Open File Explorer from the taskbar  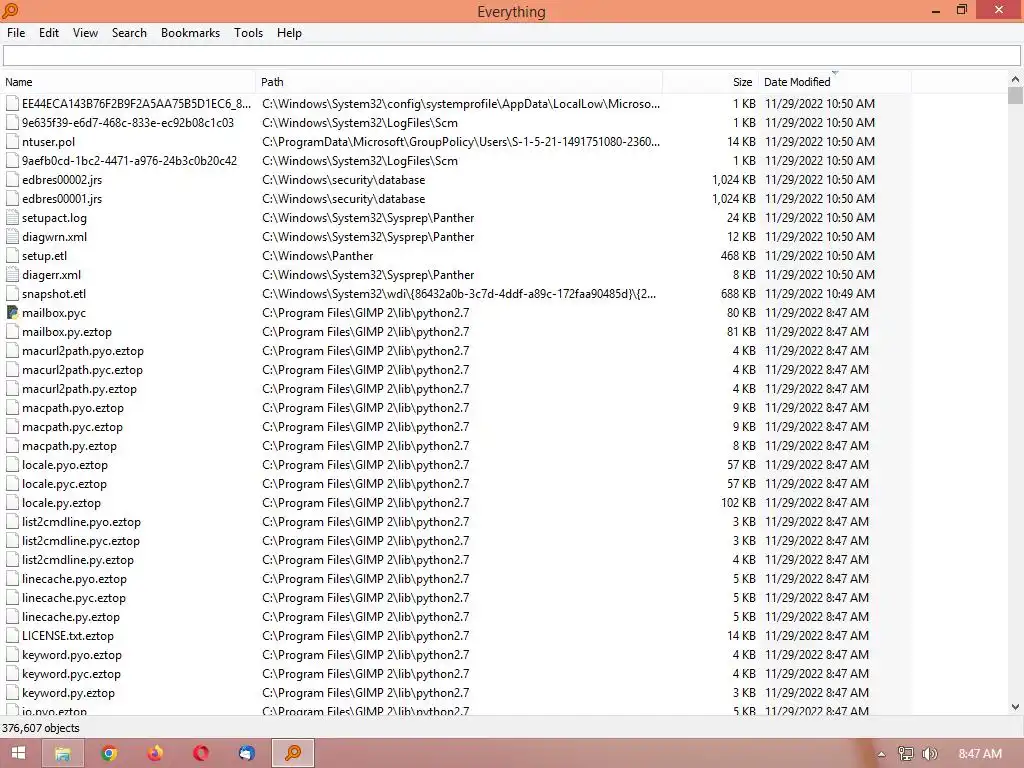click(x=63, y=753)
